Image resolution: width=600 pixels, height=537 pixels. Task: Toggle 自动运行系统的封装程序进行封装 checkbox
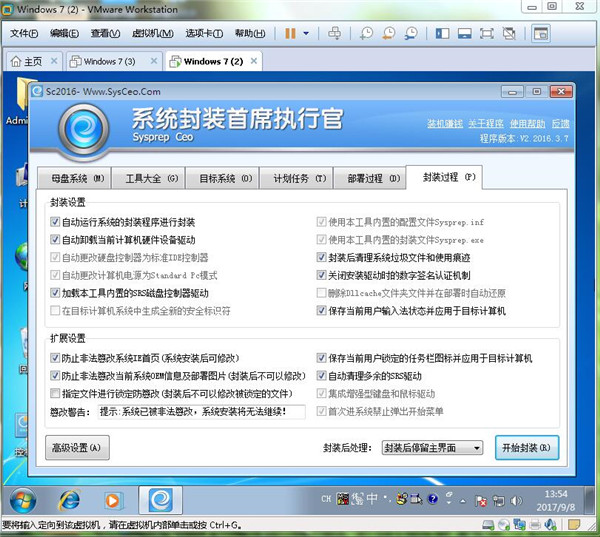tap(55, 222)
